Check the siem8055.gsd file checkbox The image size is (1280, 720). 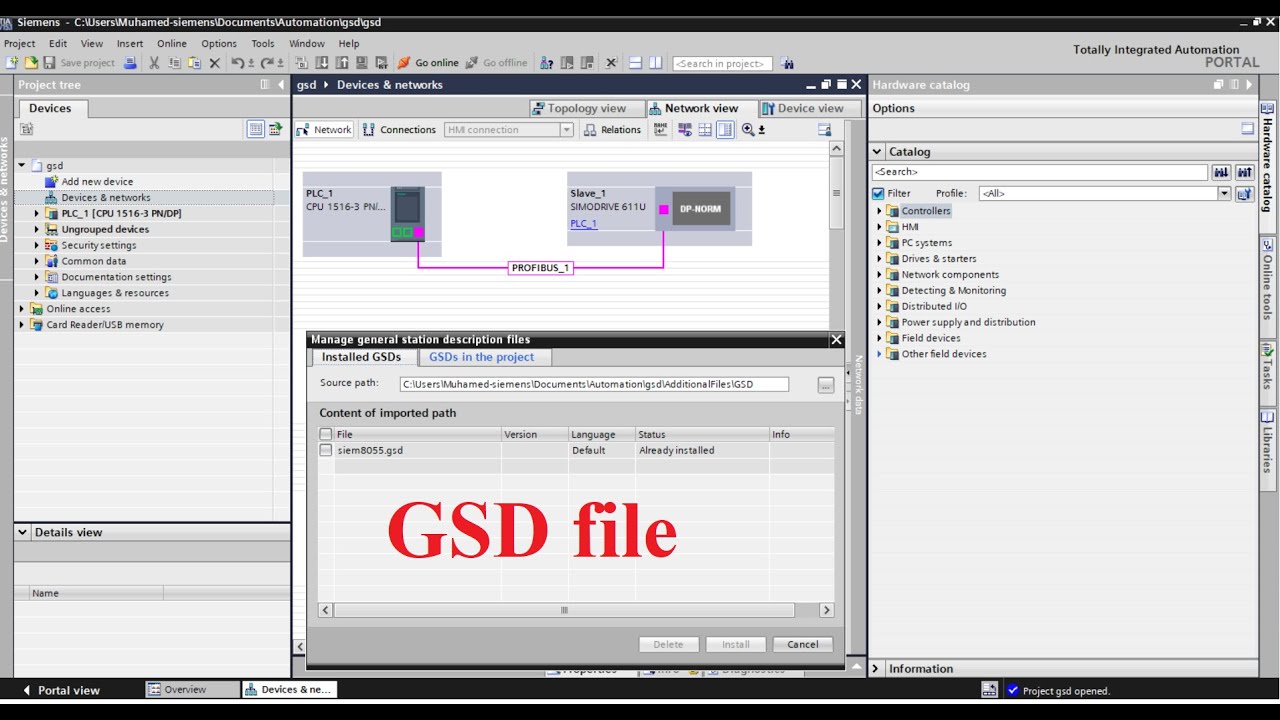(326, 450)
